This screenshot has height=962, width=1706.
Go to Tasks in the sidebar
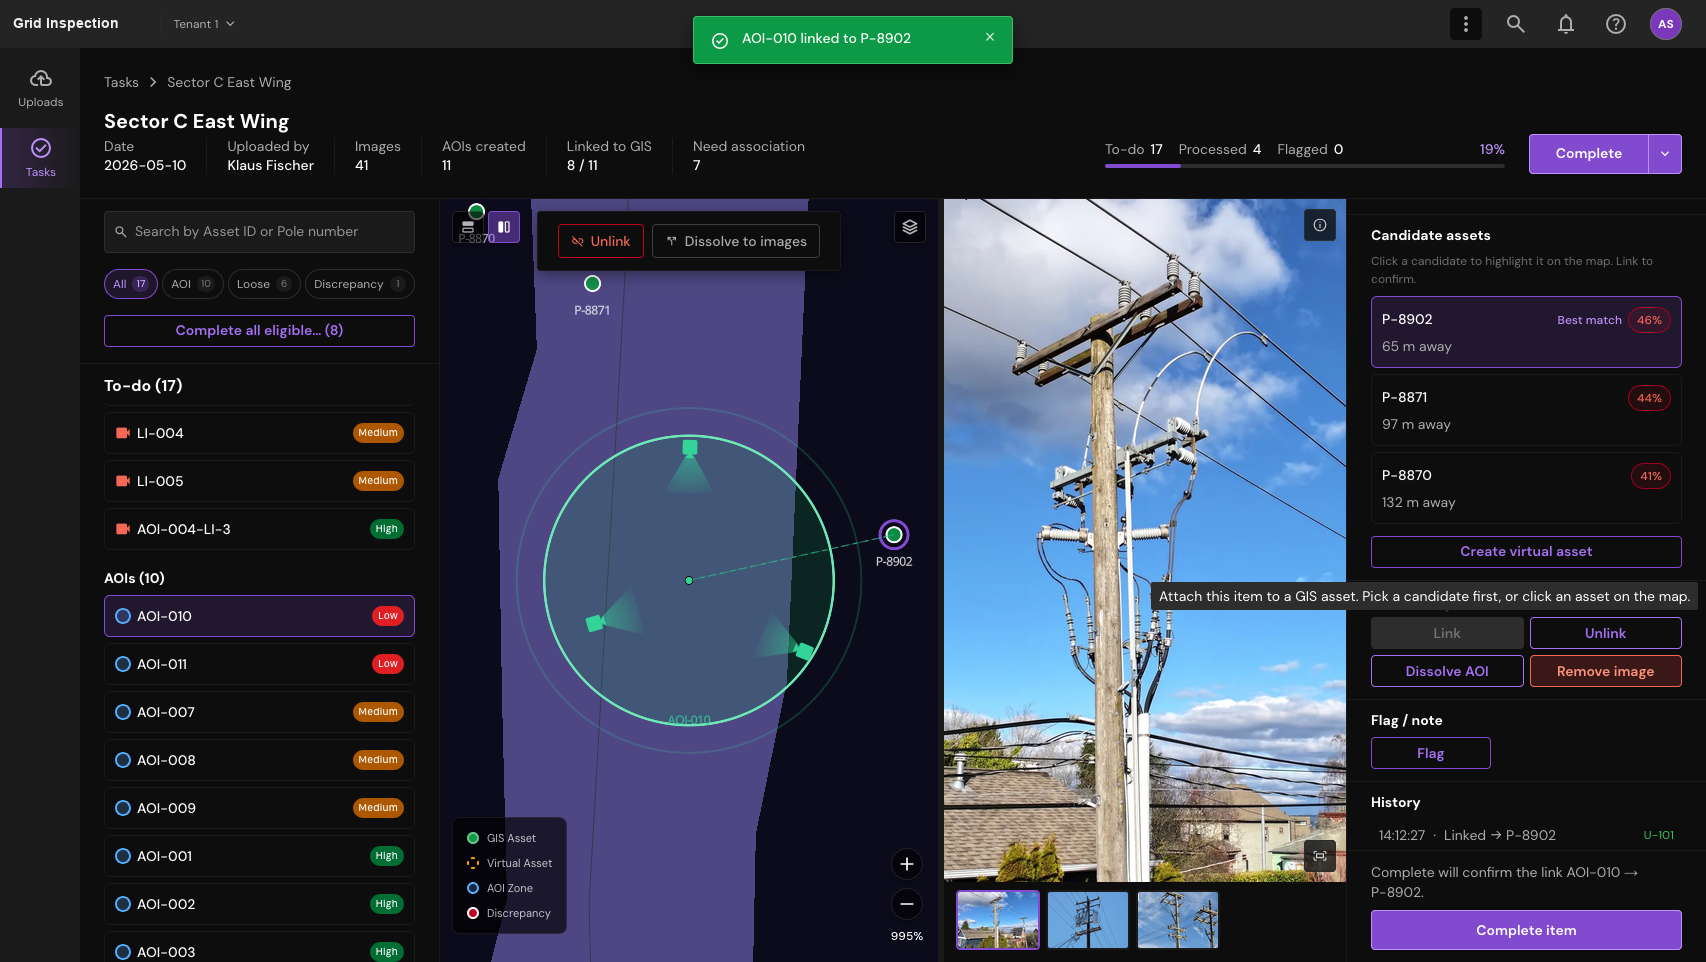[x=40, y=158]
